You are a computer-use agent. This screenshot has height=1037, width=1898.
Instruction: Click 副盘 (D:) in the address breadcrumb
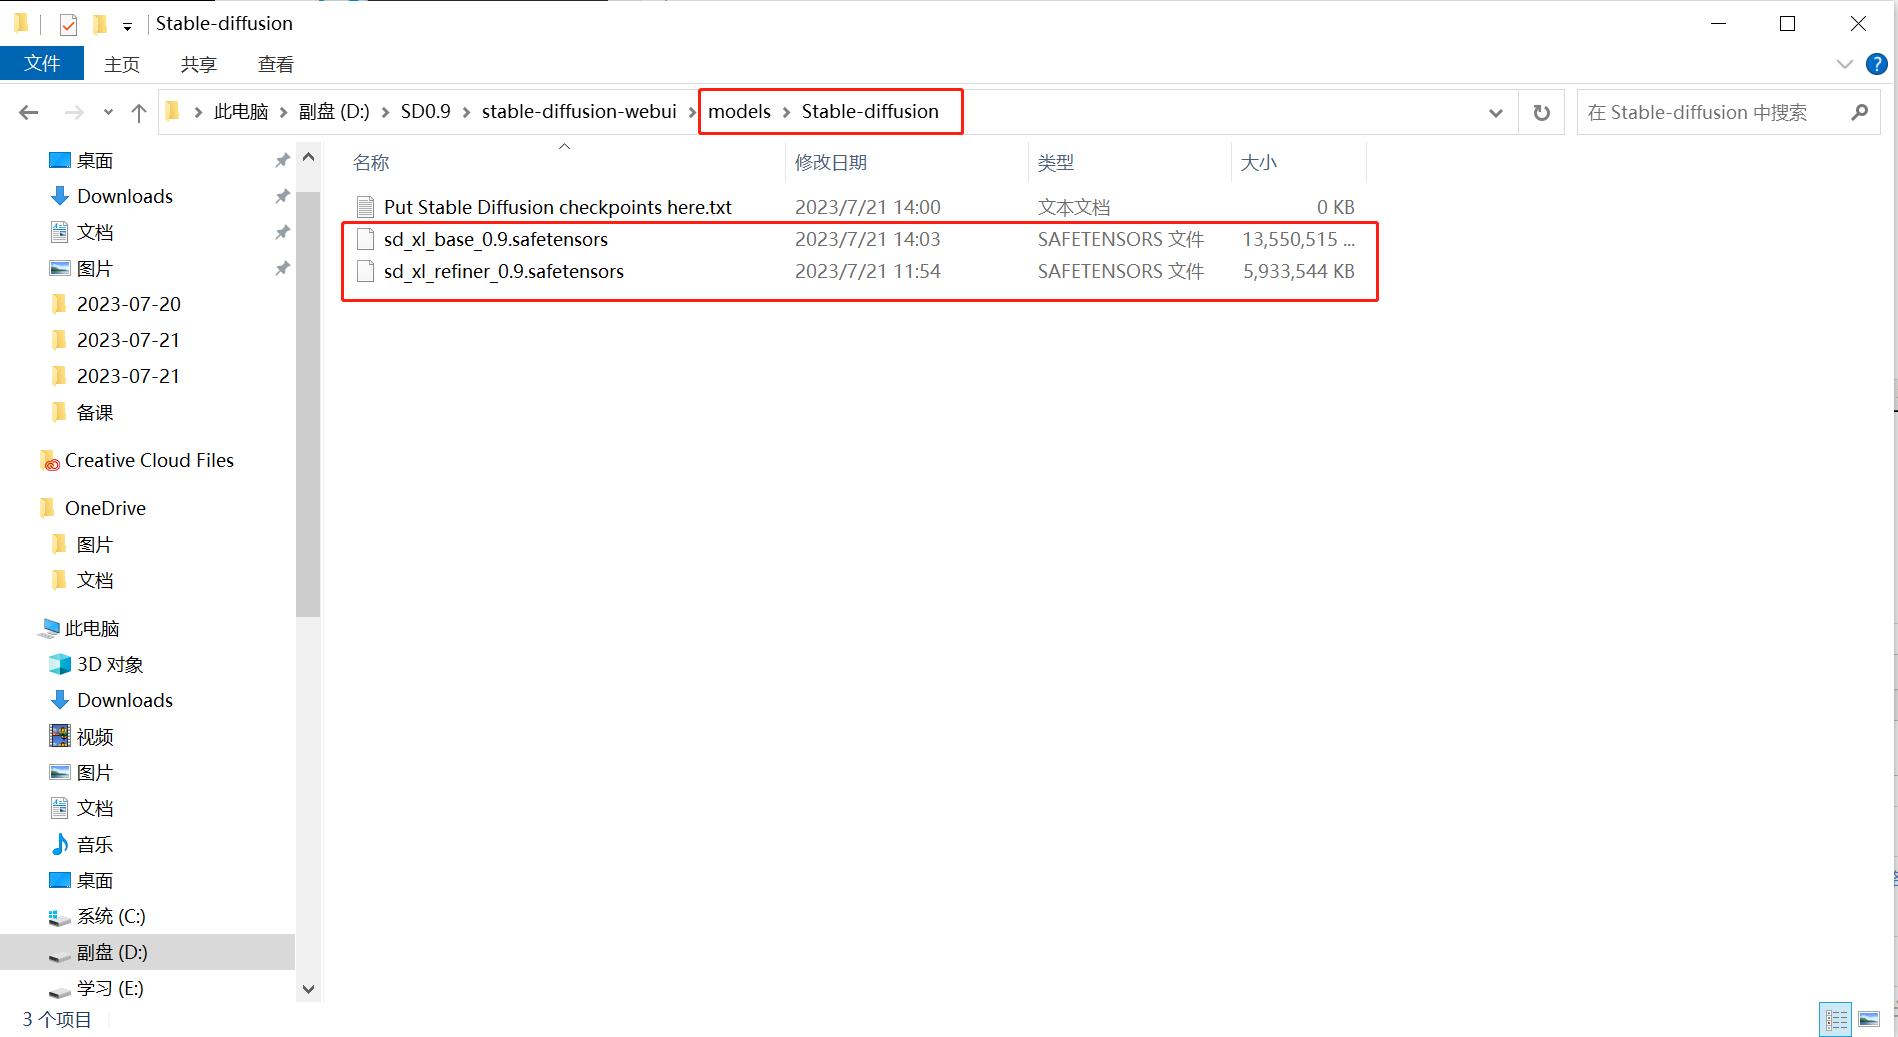(x=334, y=112)
